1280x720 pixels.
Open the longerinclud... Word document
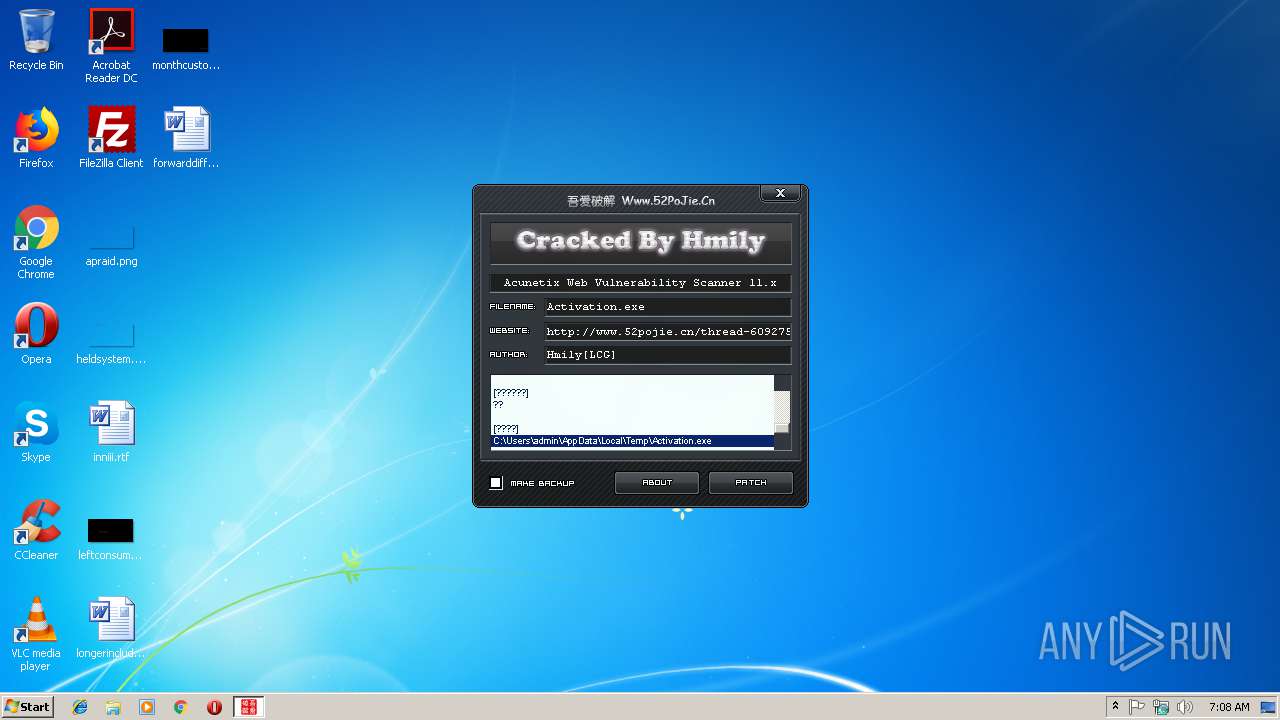[111, 628]
